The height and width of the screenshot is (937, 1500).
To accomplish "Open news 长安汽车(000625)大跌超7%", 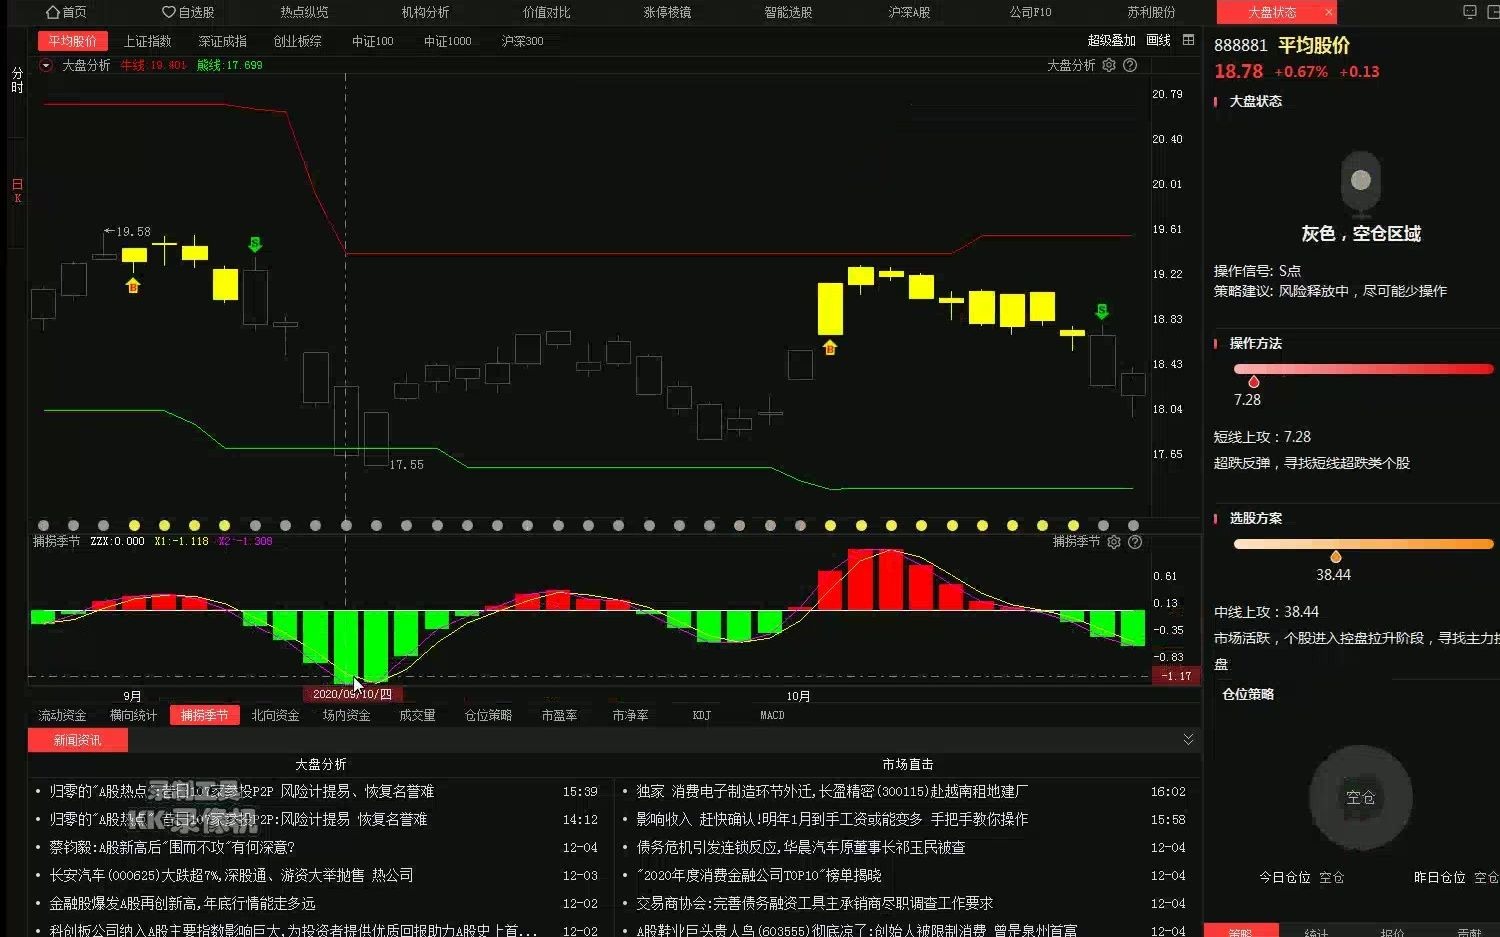I will click(x=231, y=875).
